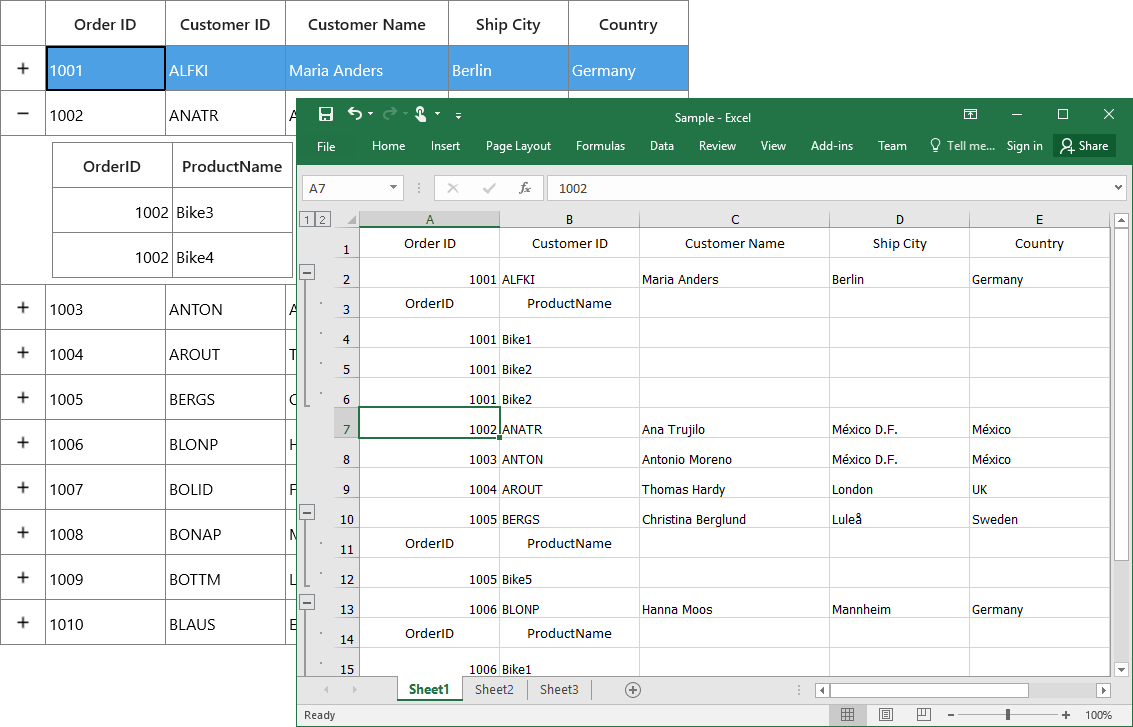1133x727 pixels.
Task: Undo the last action in Excel
Action: (x=354, y=113)
